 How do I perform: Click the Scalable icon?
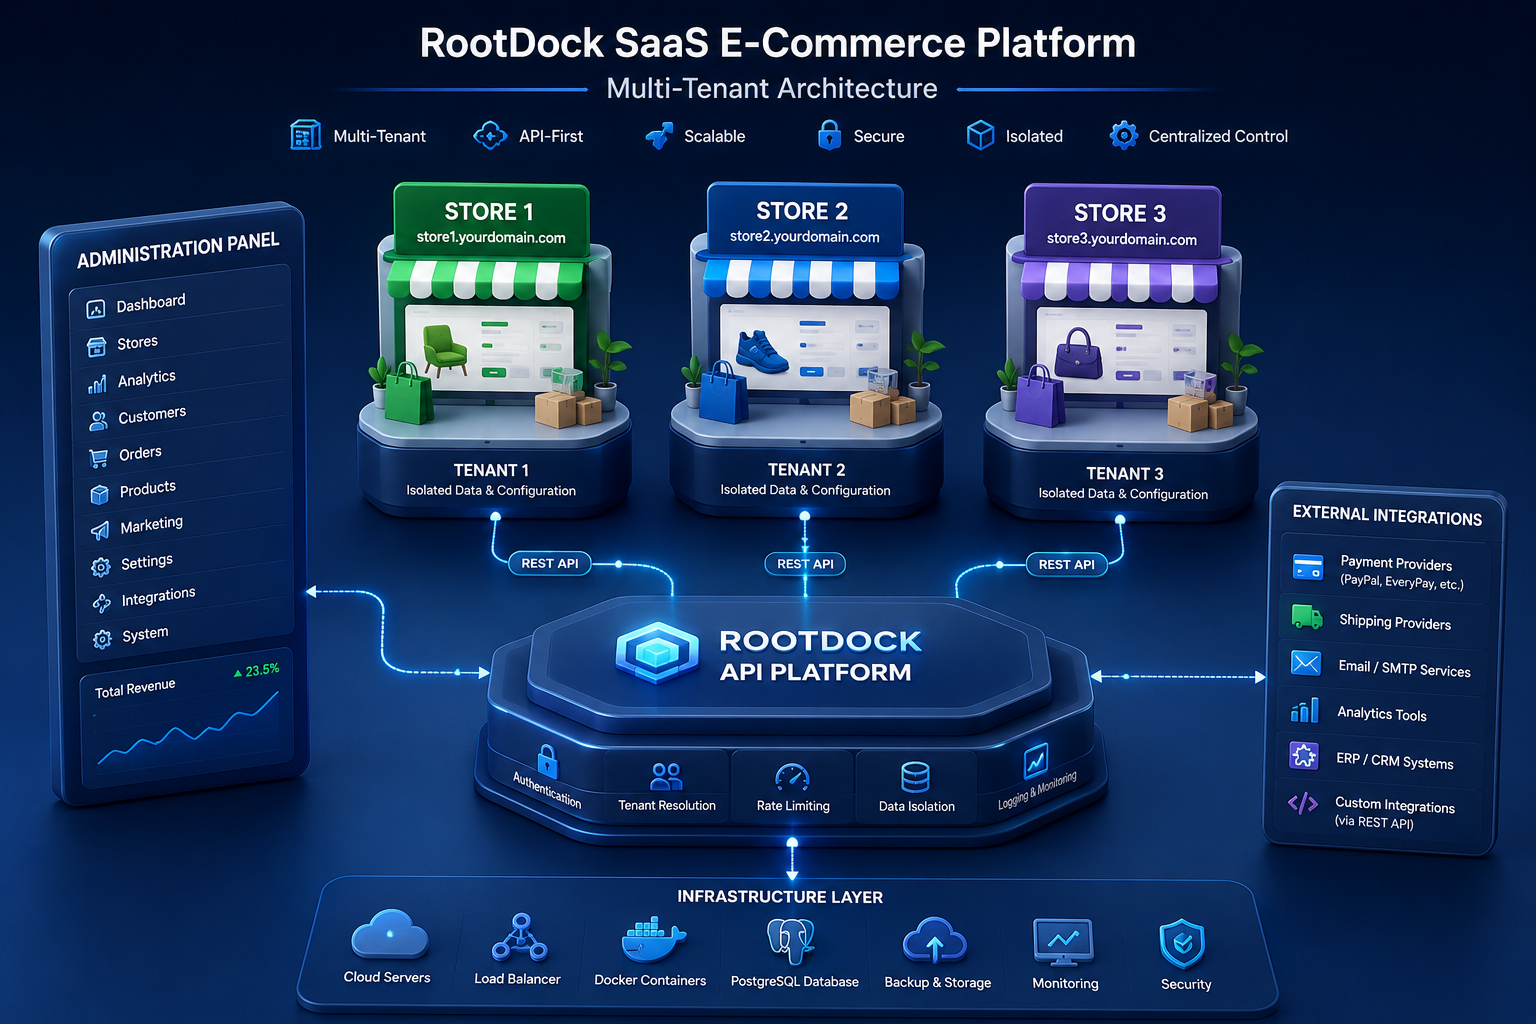point(659,136)
